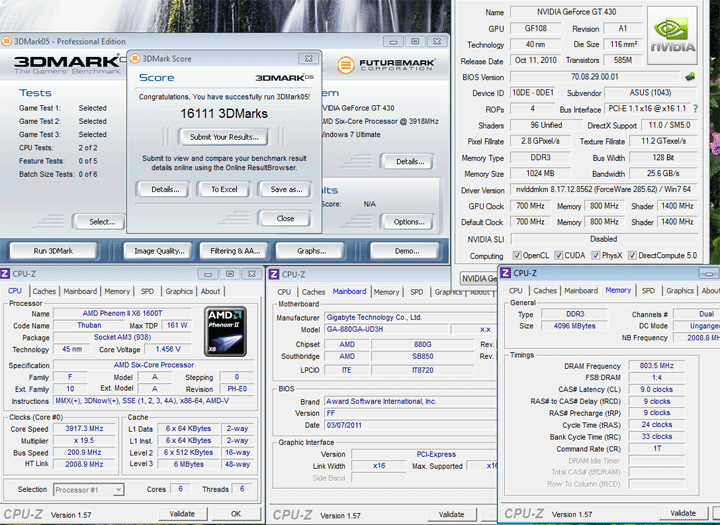The height and width of the screenshot is (525, 720).
Task: Switch to the Caches tab in the CPU window
Action: point(43,292)
